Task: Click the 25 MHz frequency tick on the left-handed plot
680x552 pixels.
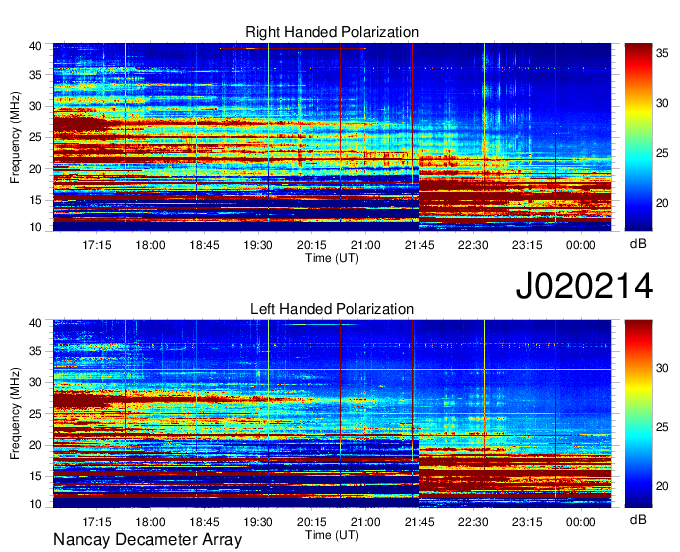Action: click(x=36, y=414)
